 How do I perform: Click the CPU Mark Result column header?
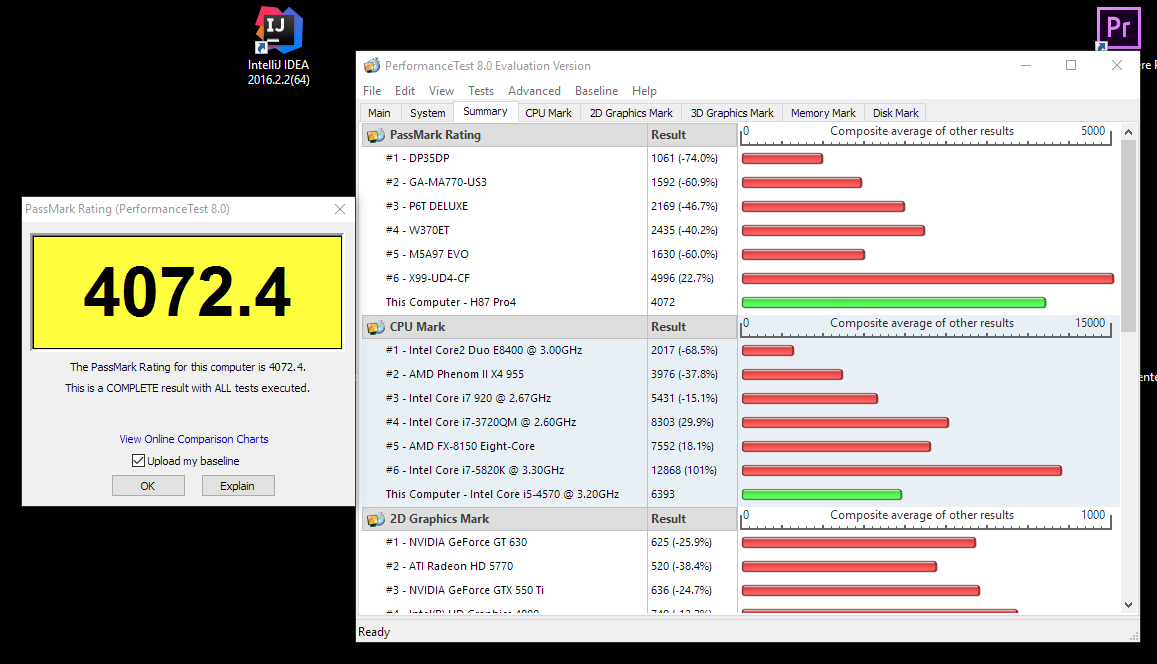pos(692,327)
